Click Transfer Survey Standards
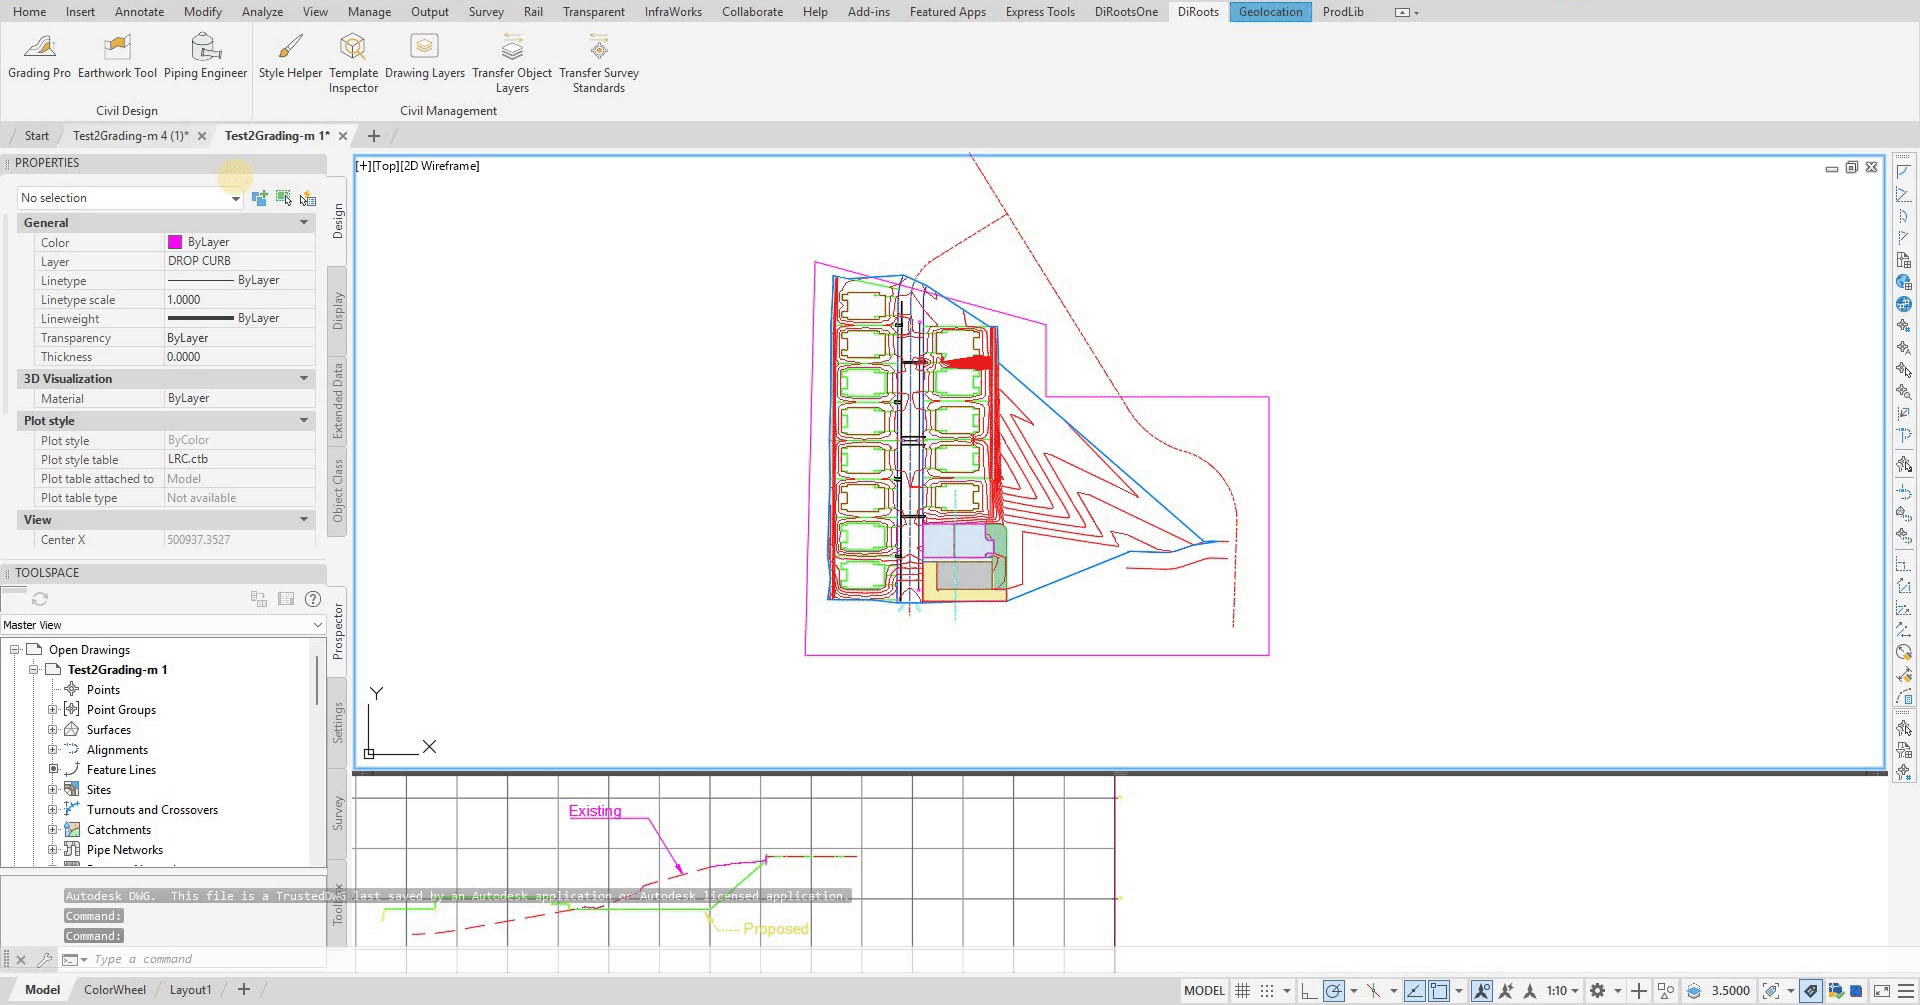Image resolution: width=1920 pixels, height=1005 pixels. coord(598,62)
